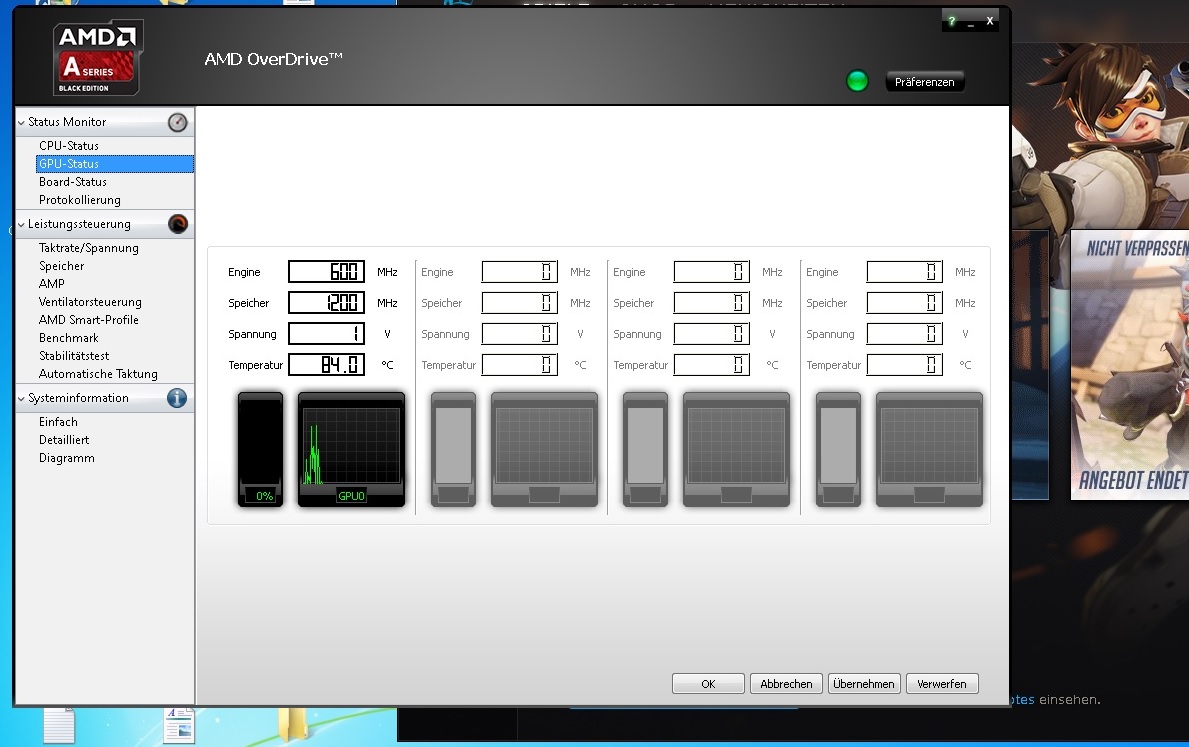This screenshot has height=747, width=1189.
Task: Click the AMD A-Series Black Edition logo
Action: pyautogui.click(x=98, y=58)
